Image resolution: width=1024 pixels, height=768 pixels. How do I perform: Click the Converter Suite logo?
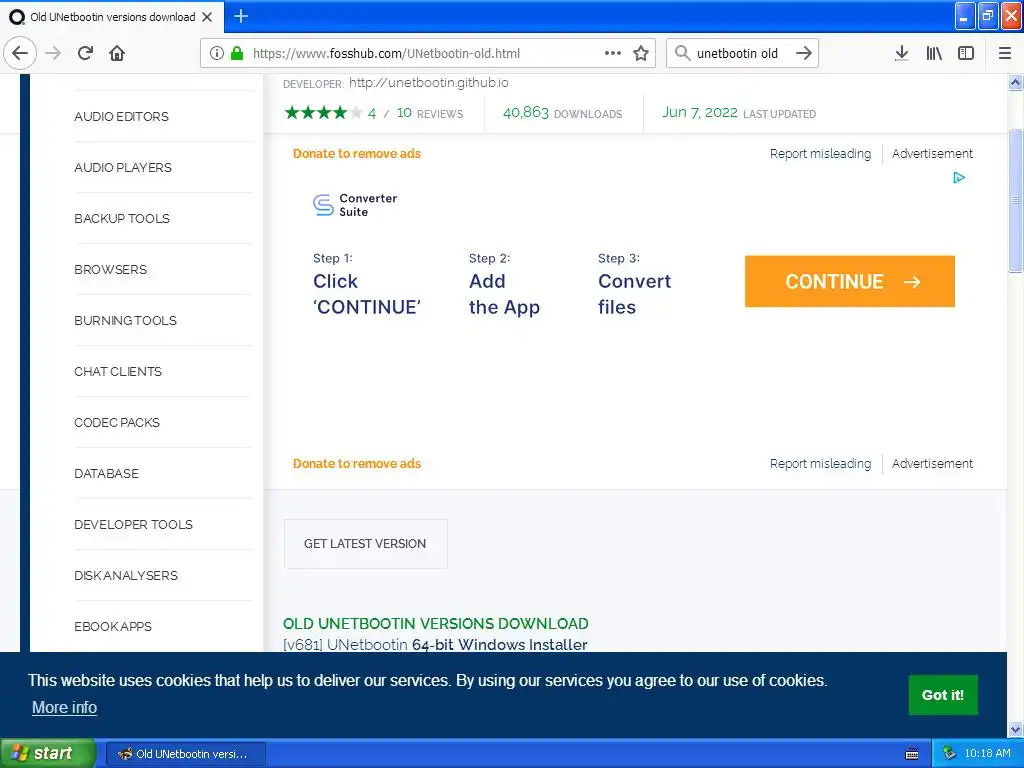click(355, 205)
